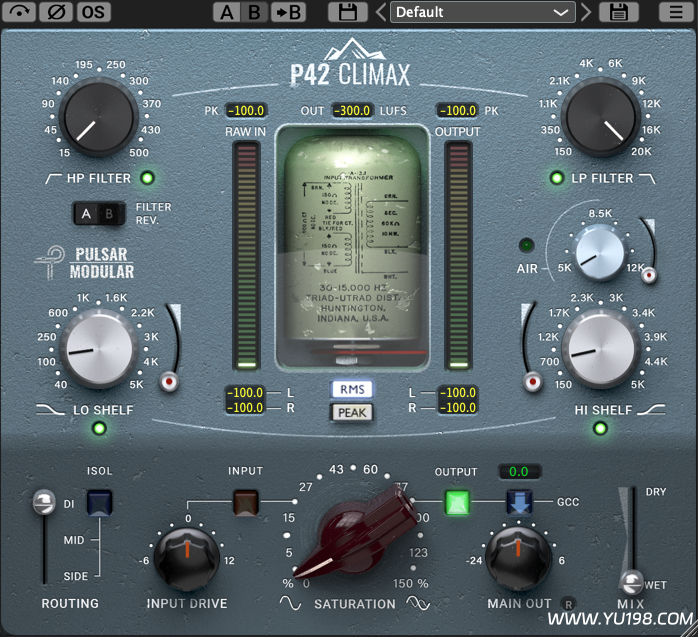The image size is (698, 637).
Task: Click the SIDE routing label
Action: tap(76, 576)
